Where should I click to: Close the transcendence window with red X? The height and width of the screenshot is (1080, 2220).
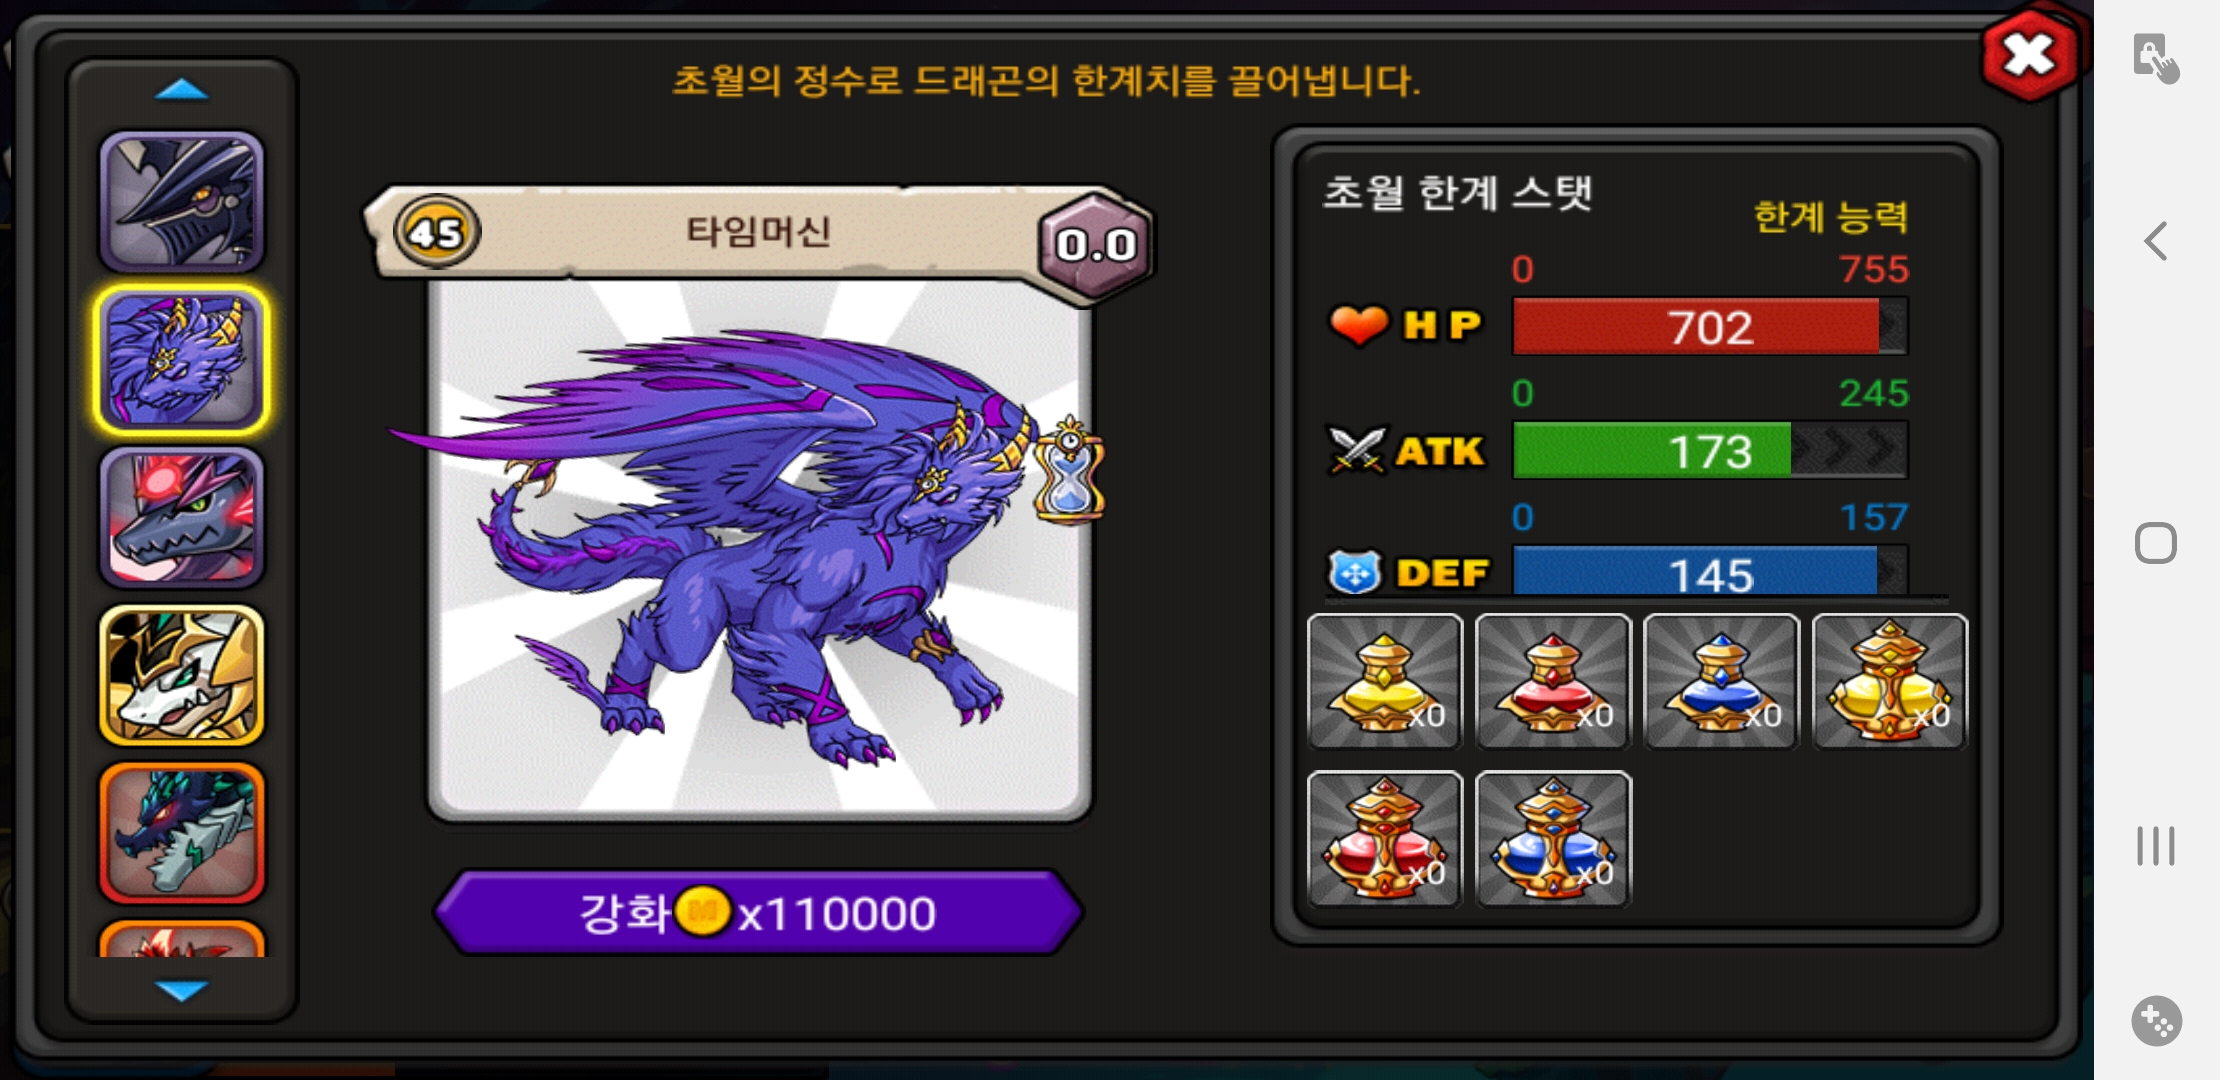click(x=2029, y=55)
